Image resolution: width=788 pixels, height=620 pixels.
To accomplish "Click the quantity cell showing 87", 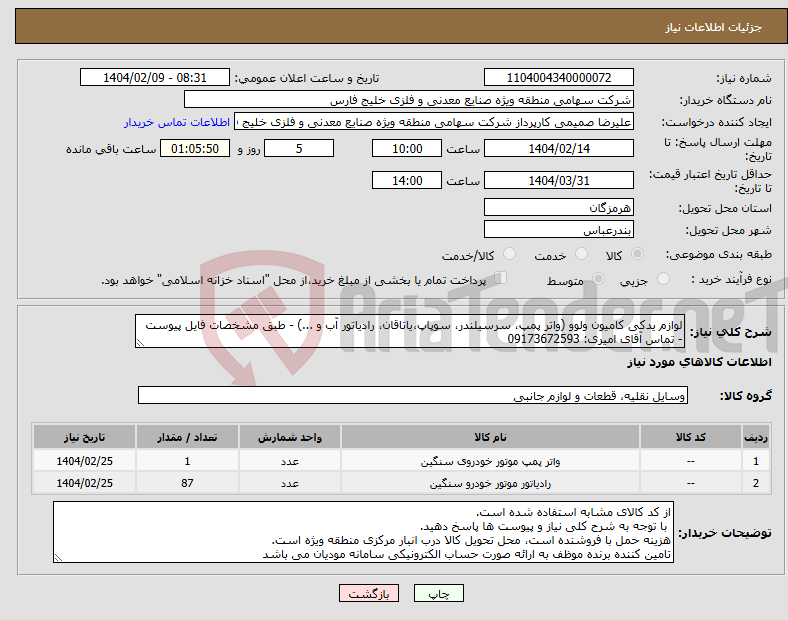I will tap(187, 483).
